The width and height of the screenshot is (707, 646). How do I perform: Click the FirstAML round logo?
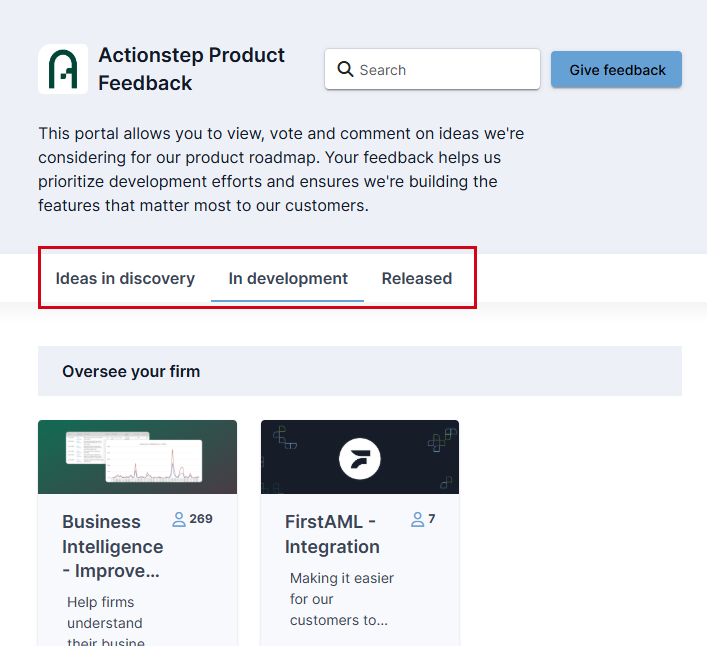point(360,459)
